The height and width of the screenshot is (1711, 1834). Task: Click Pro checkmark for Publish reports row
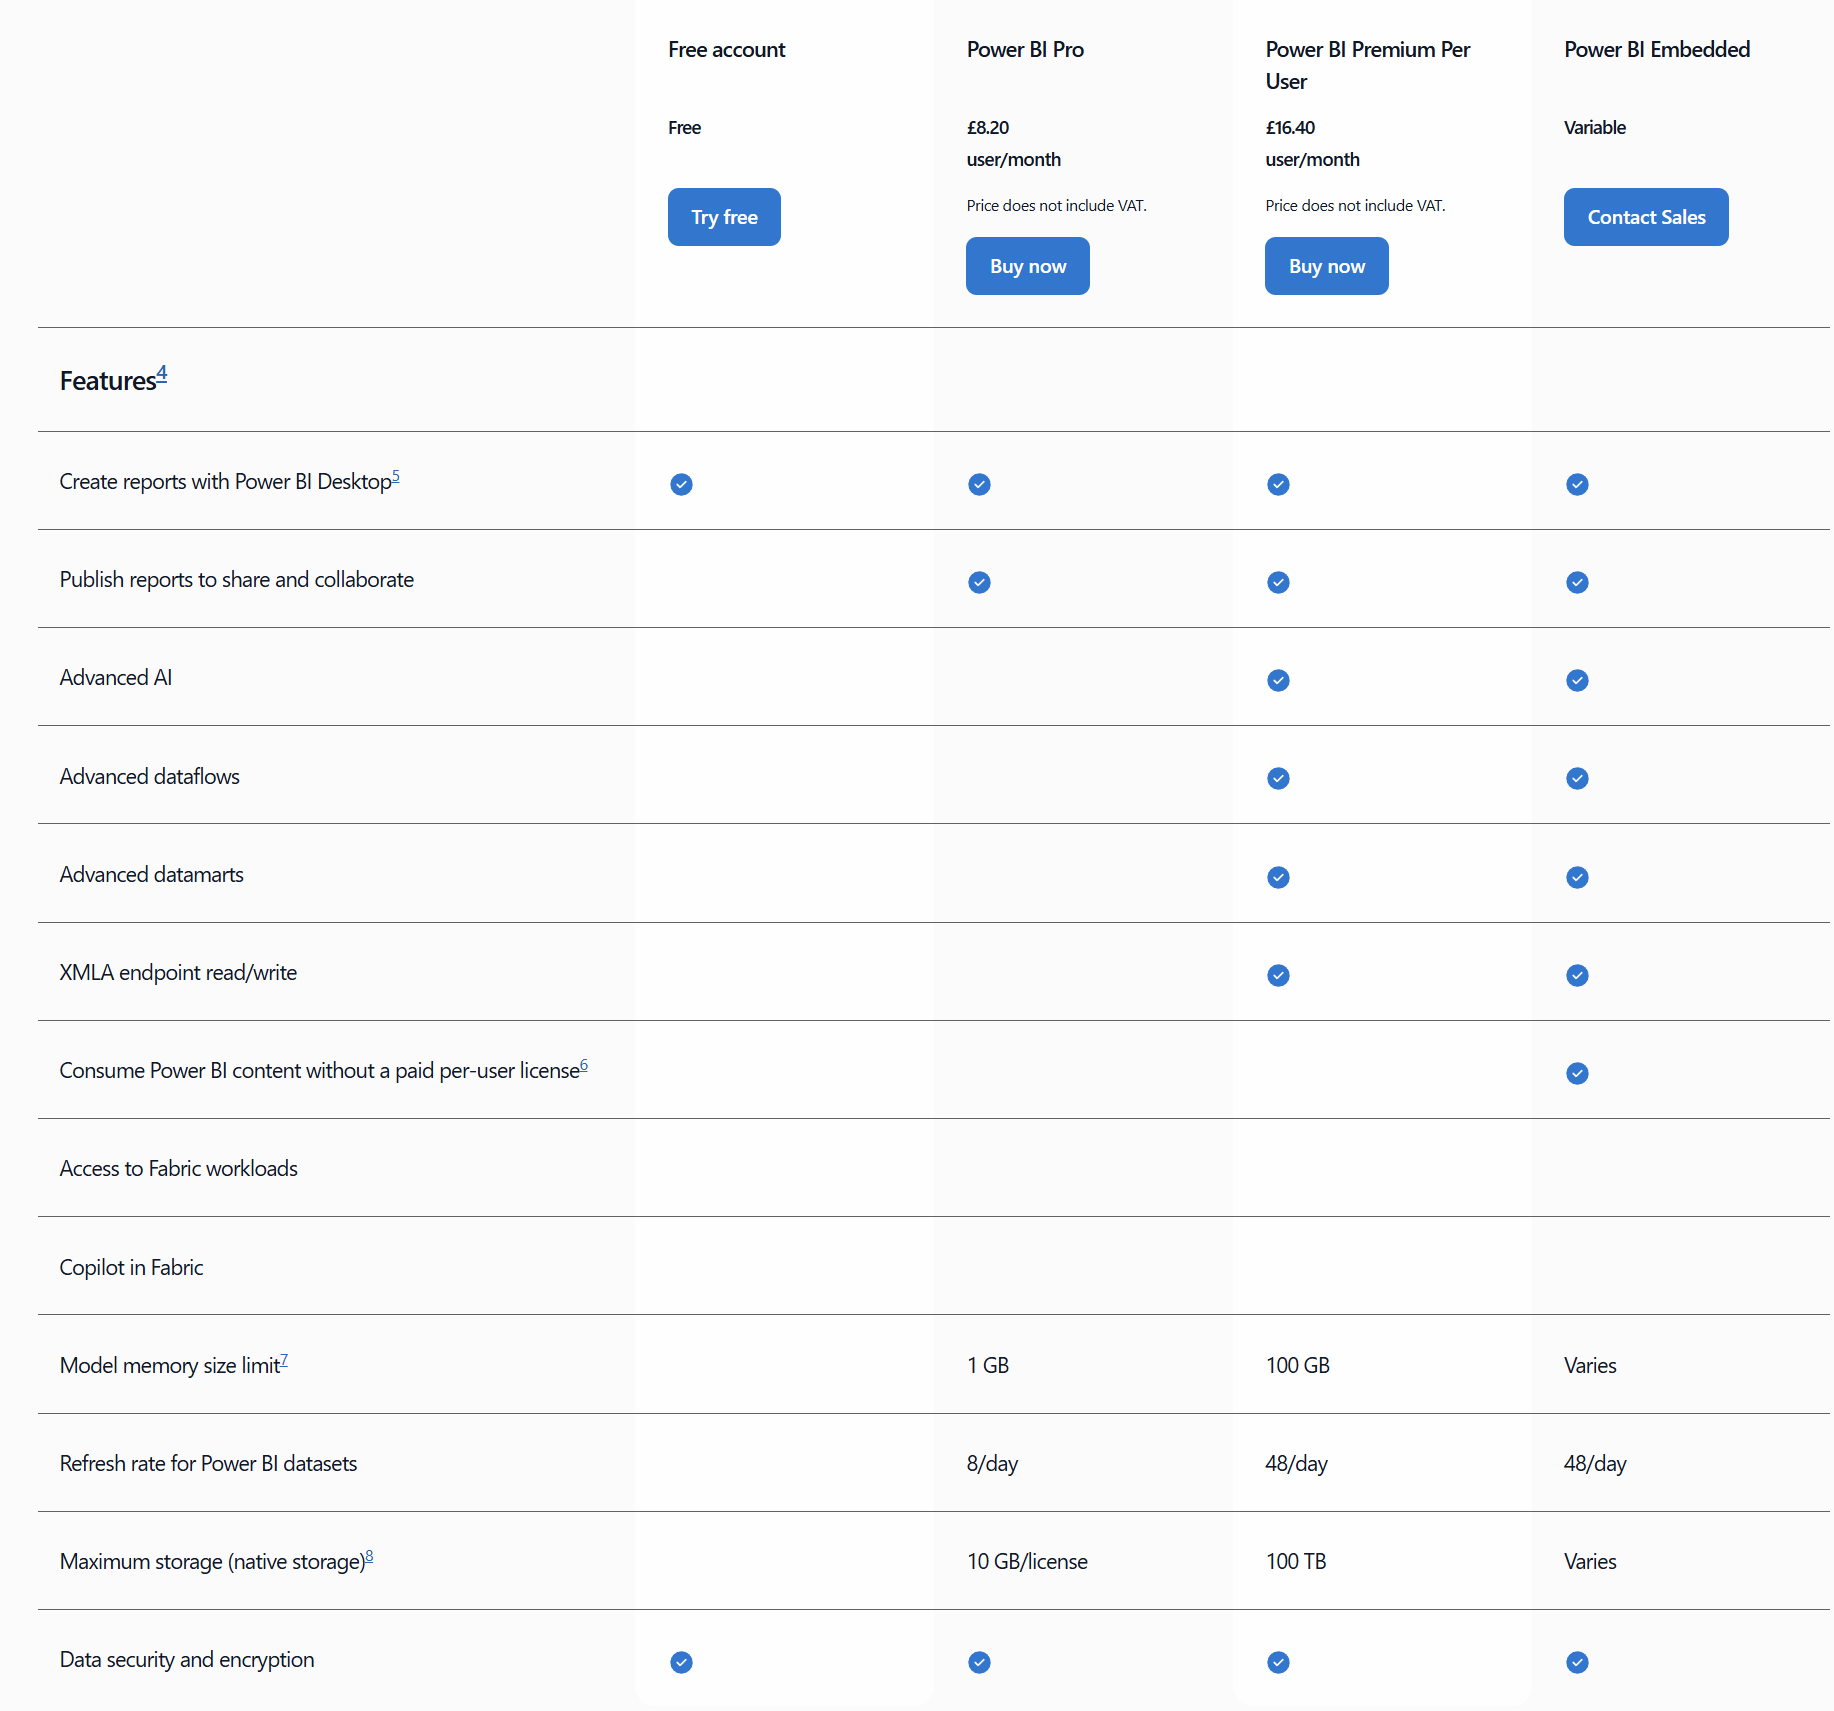click(979, 582)
